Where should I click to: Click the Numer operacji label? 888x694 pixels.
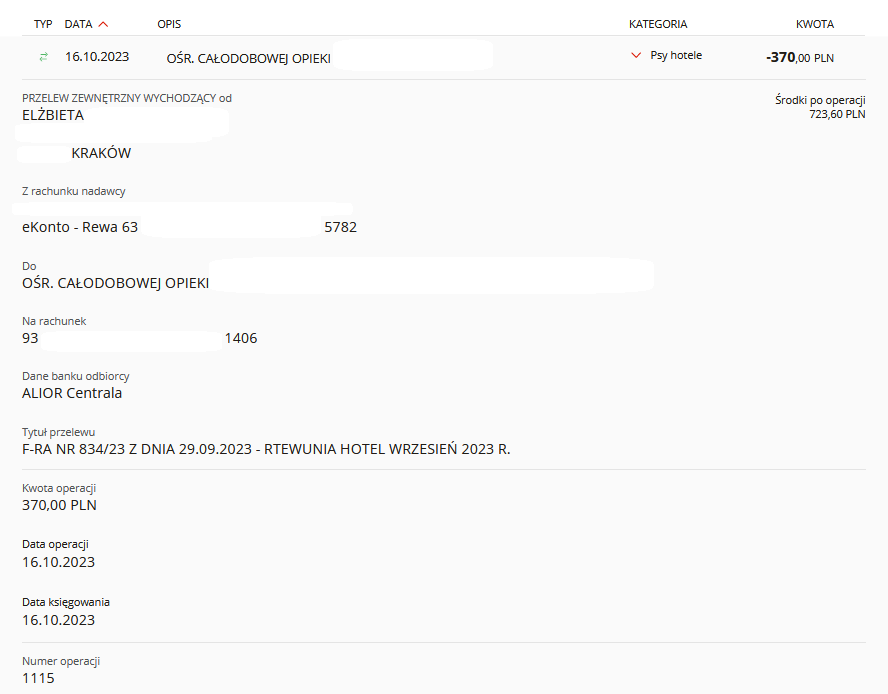point(61,661)
